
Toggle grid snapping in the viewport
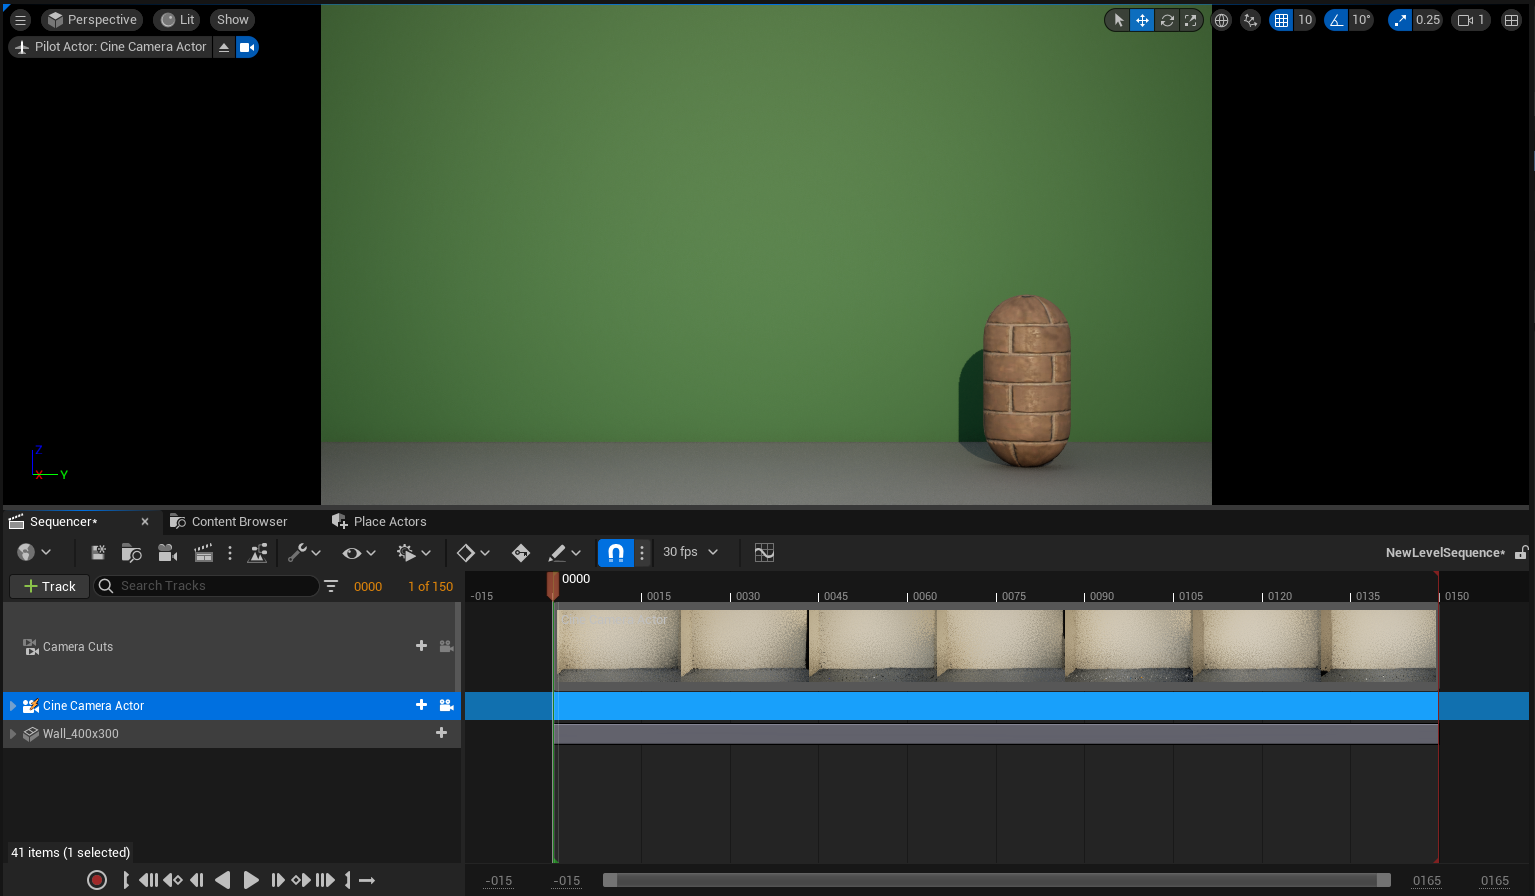tap(1281, 20)
